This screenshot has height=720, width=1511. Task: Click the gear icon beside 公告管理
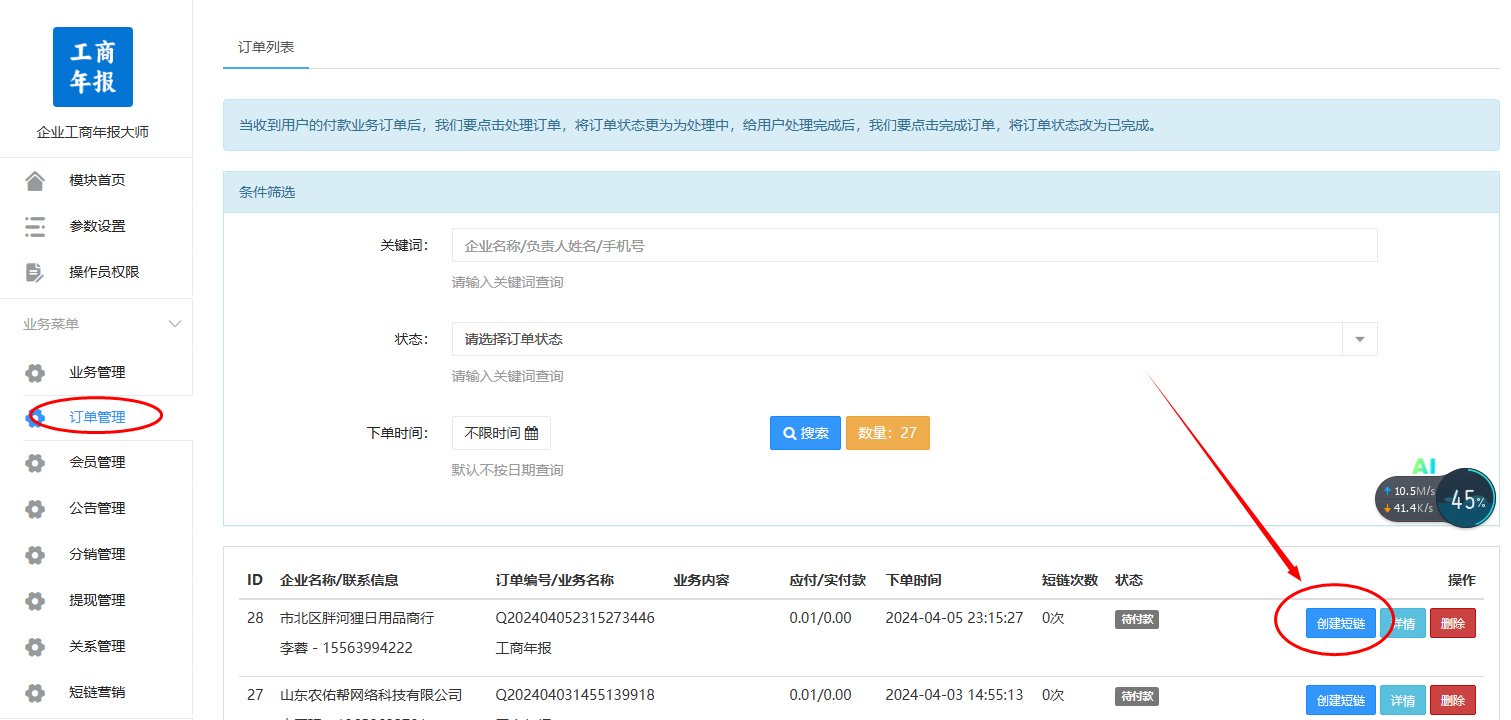pyautogui.click(x=35, y=509)
